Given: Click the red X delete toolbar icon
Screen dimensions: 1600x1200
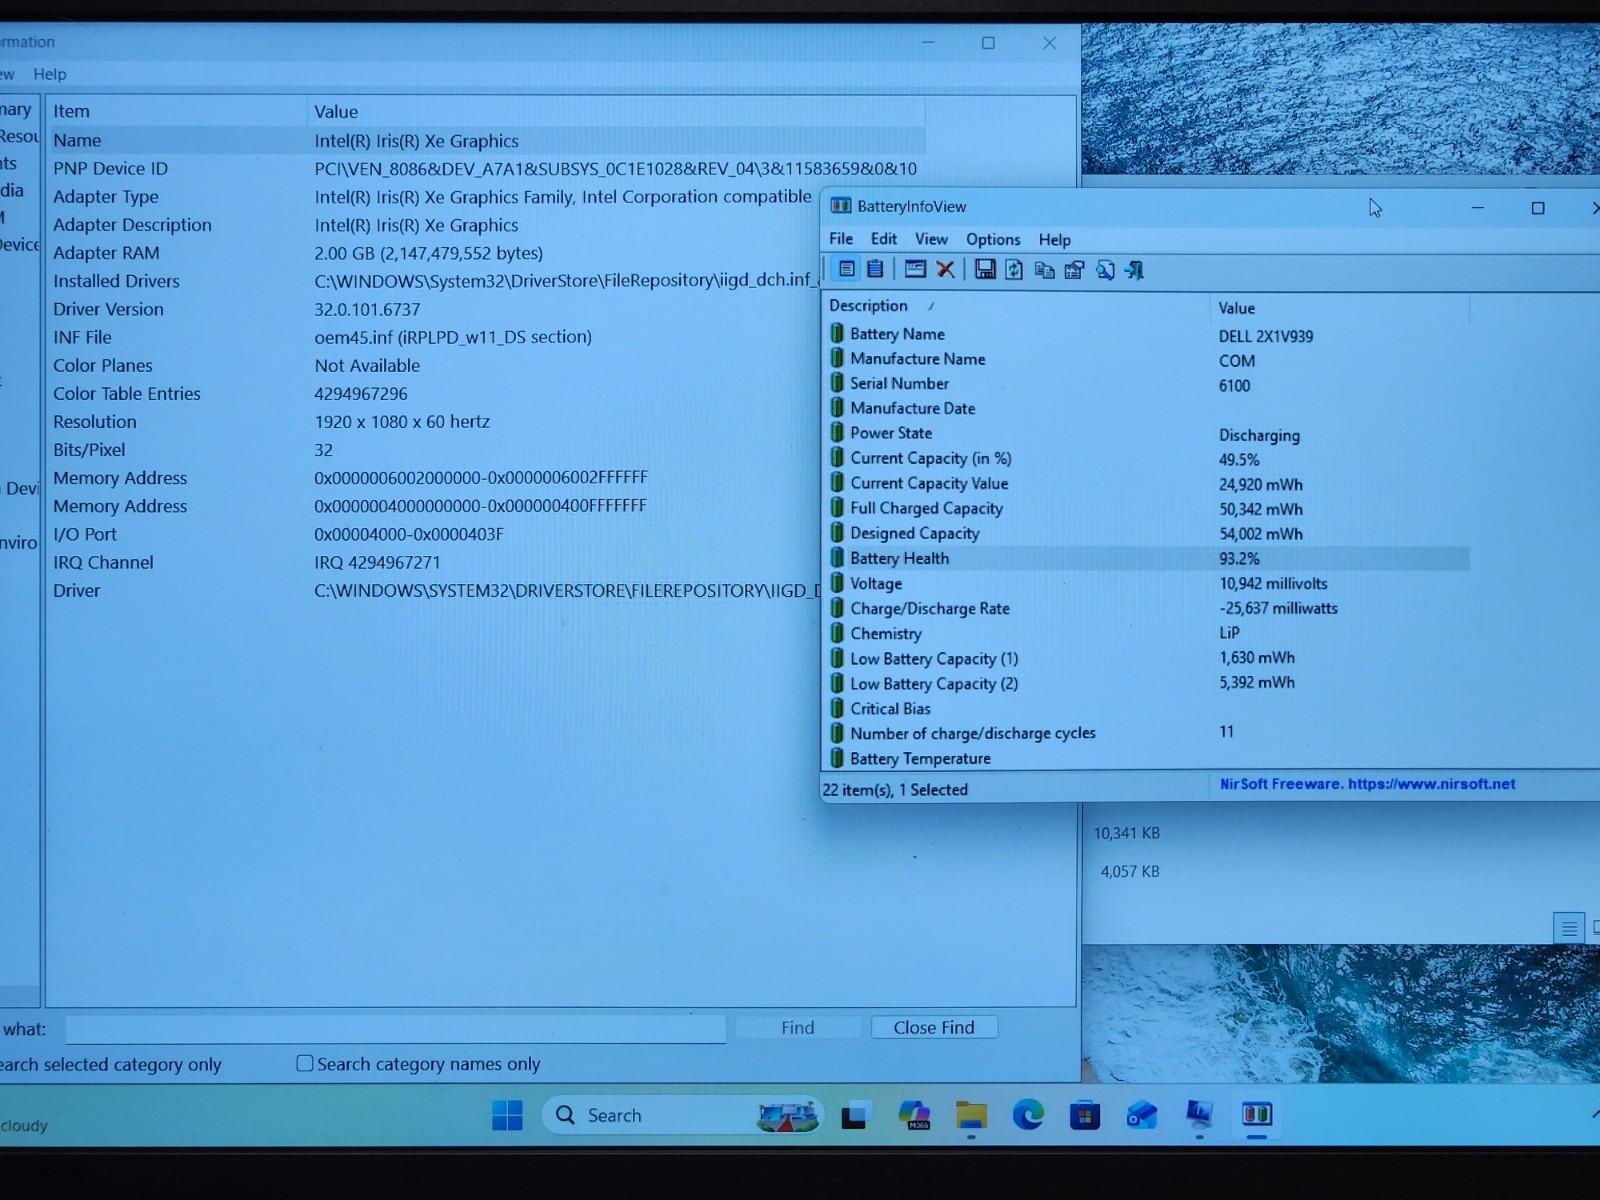Looking at the screenshot, I should [945, 269].
